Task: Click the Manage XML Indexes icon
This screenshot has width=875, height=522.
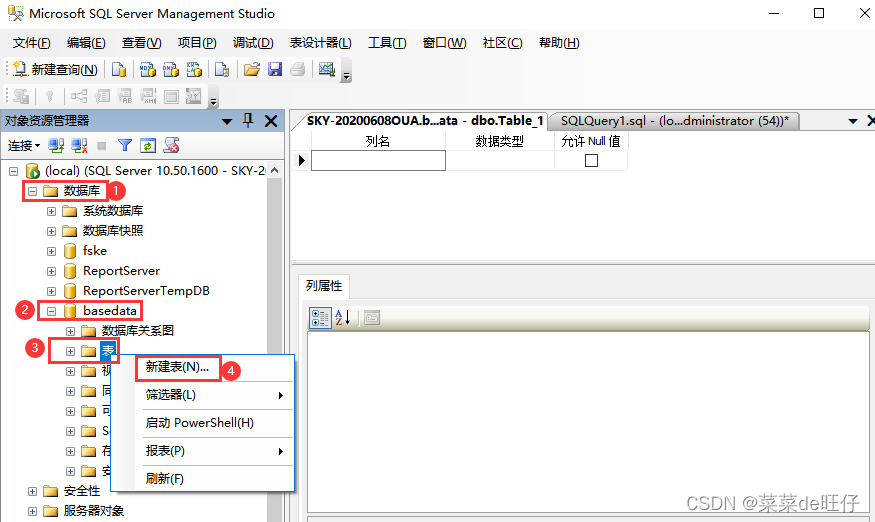Action: [x=148, y=97]
